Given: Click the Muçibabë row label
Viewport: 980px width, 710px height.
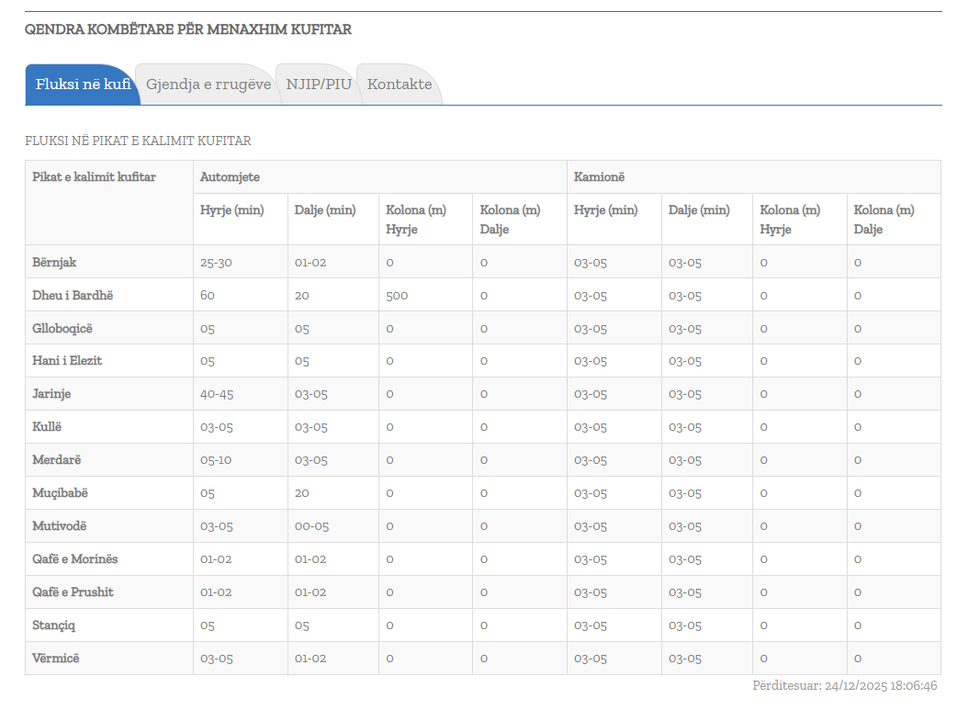Looking at the screenshot, I should 60,493.
